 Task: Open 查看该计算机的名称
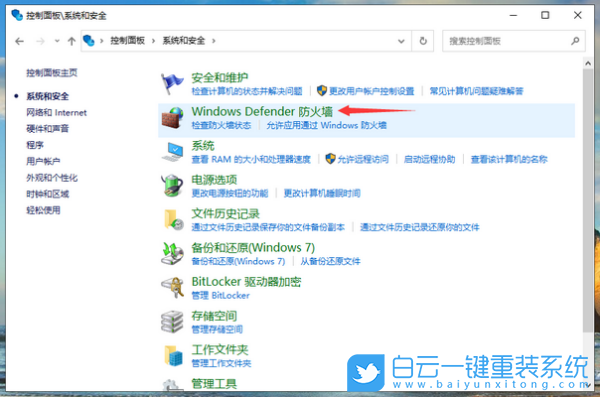pos(509,159)
